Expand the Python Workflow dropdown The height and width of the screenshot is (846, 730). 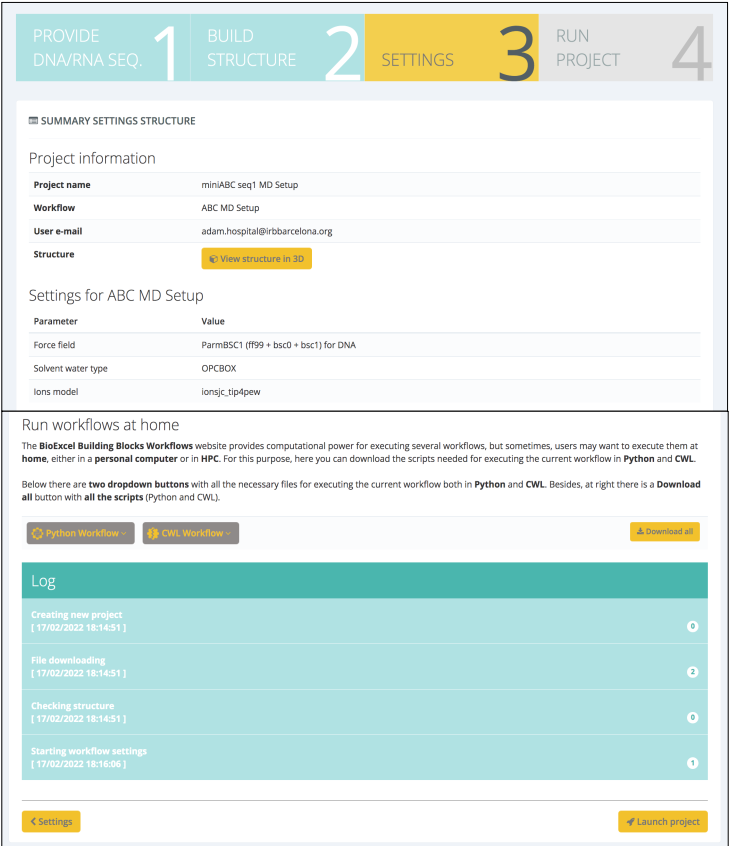tap(80, 533)
